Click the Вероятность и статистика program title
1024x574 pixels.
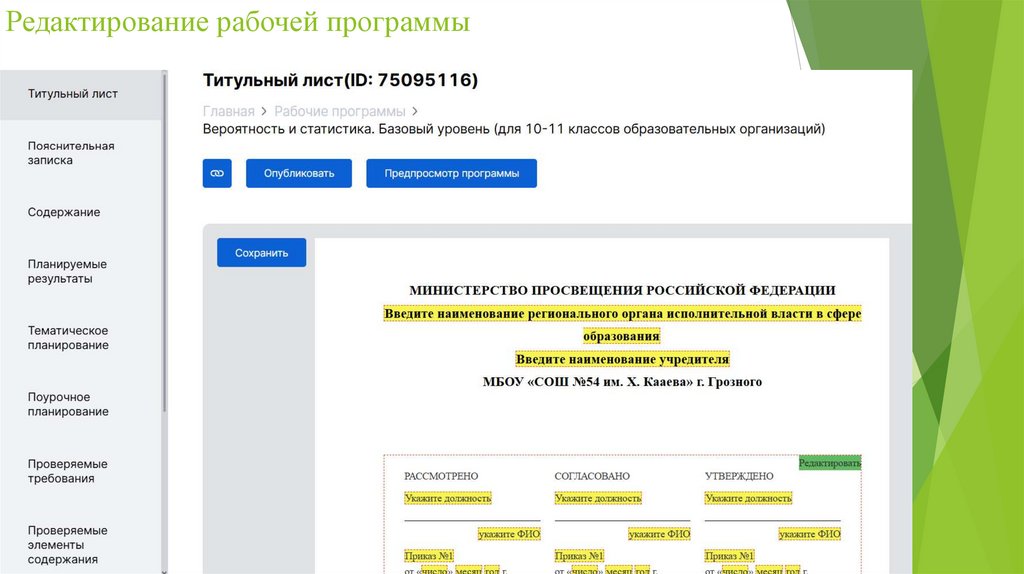coord(513,129)
